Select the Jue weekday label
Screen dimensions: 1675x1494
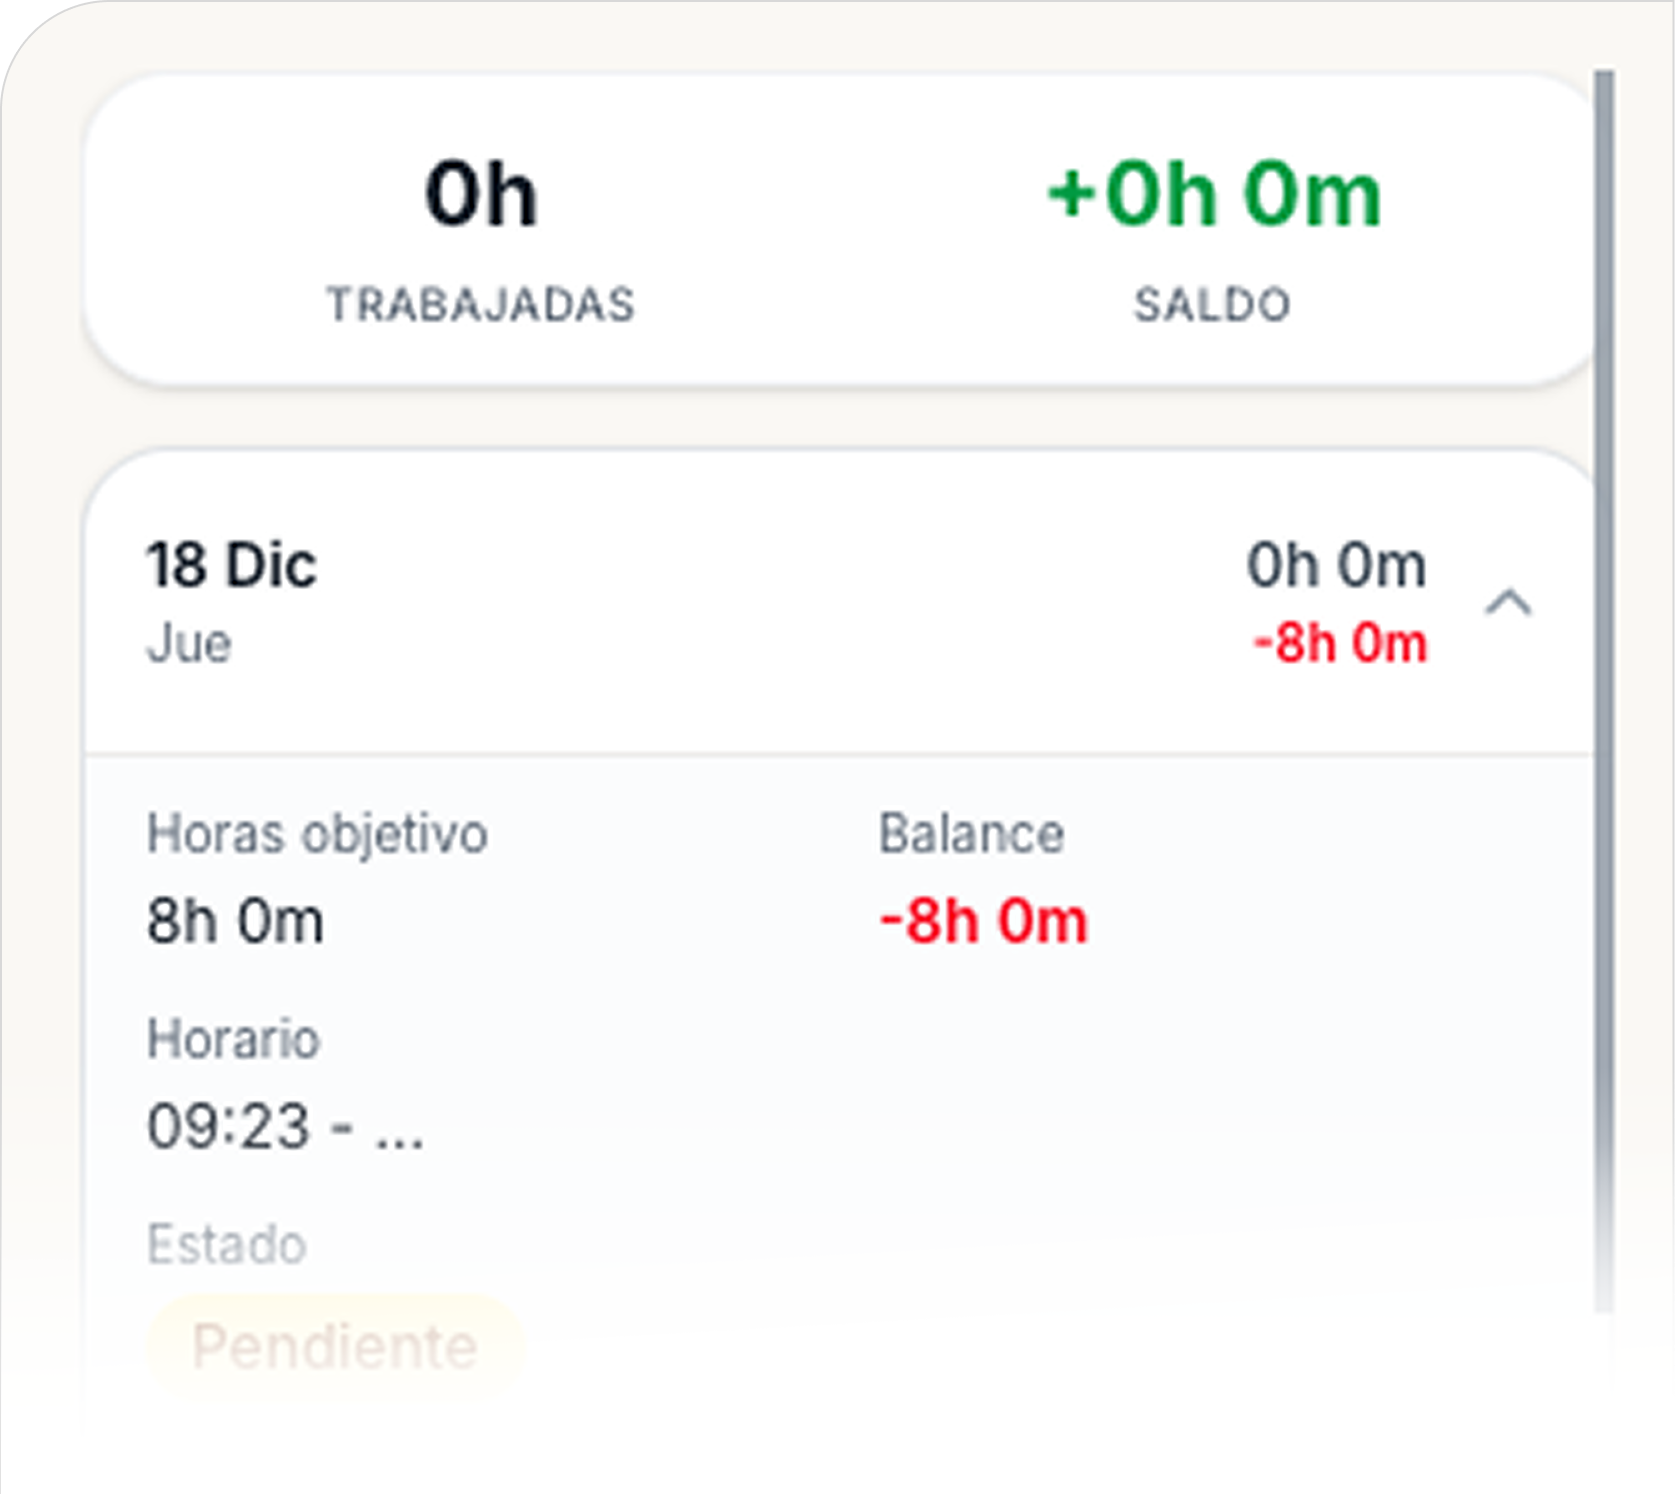[x=190, y=643]
